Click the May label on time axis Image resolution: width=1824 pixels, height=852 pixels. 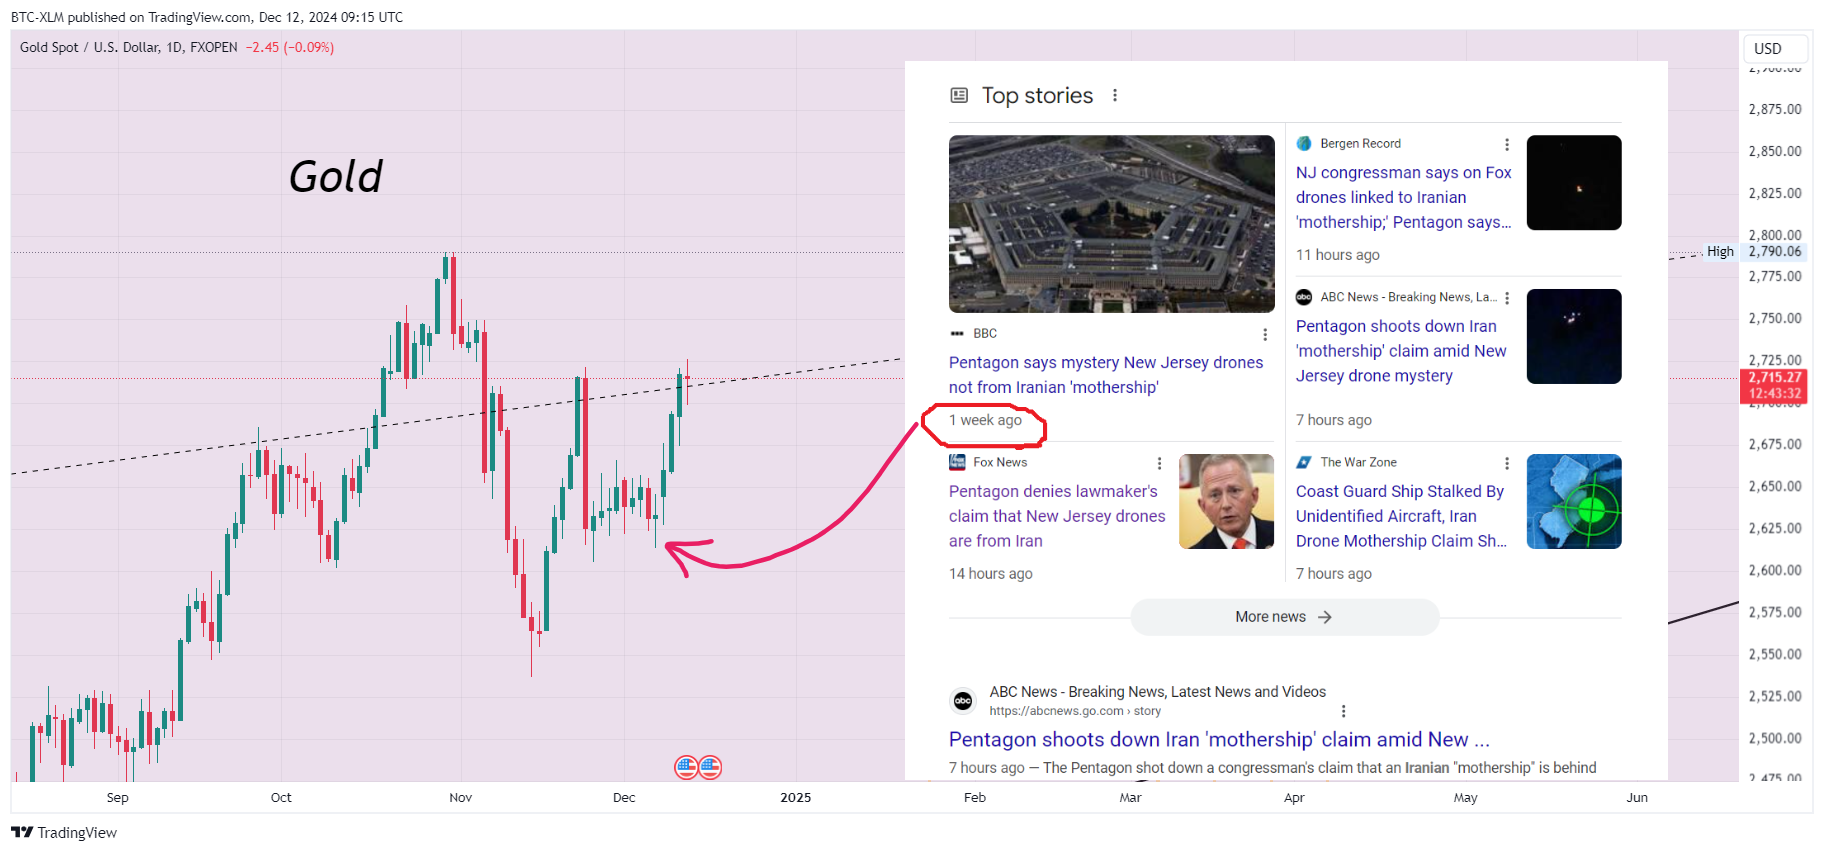click(1465, 797)
